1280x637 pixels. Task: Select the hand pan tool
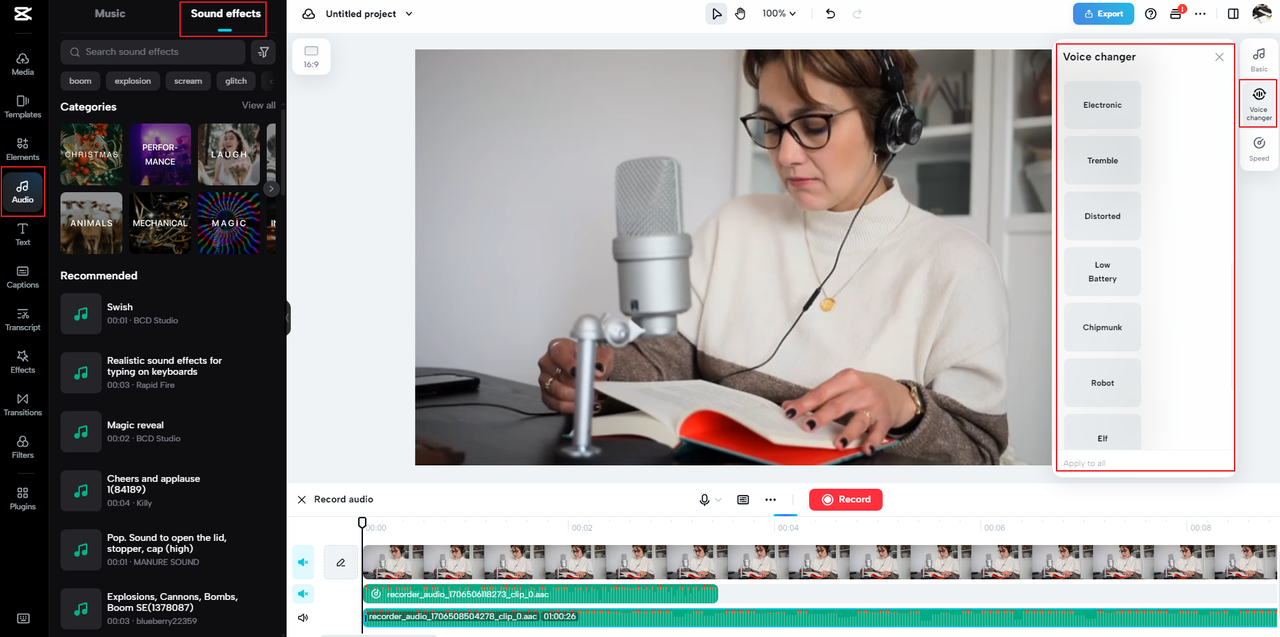pyautogui.click(x=741, y=14)
